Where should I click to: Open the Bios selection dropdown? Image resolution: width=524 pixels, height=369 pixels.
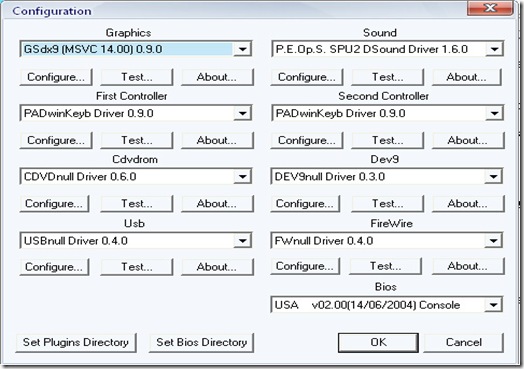pos(494,305)
